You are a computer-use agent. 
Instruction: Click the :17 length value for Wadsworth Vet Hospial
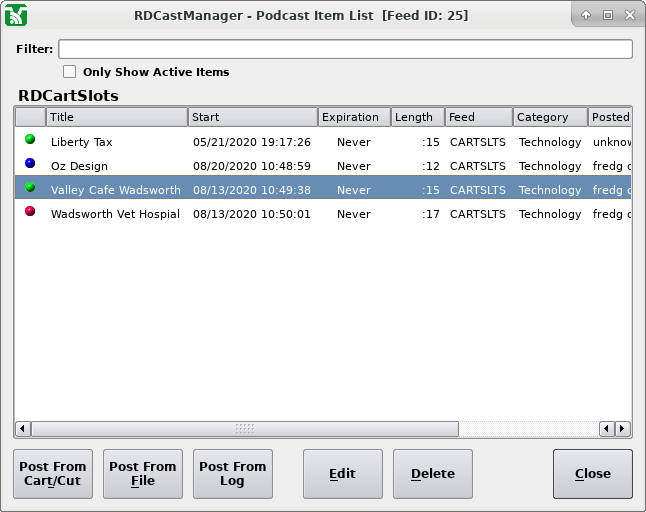point(431,214)
